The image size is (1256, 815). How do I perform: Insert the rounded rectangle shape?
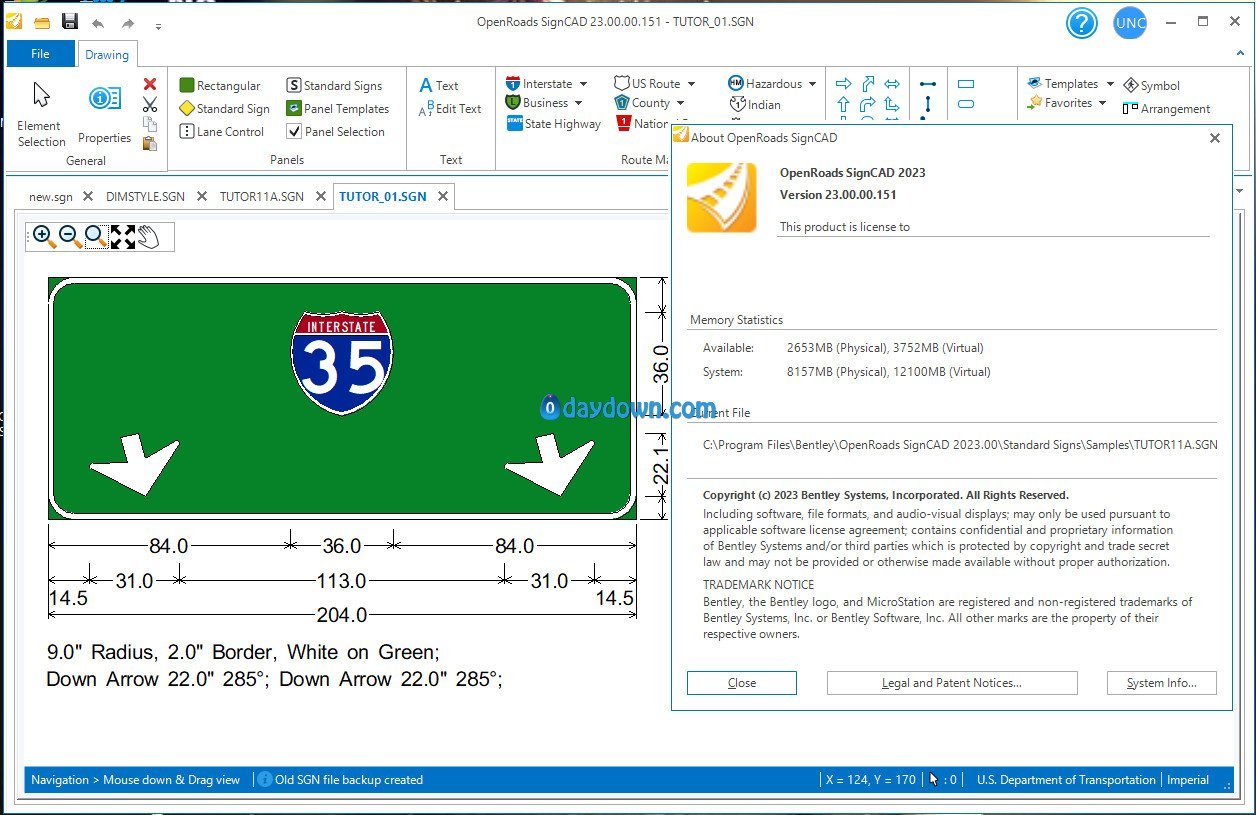coord(966,104)
